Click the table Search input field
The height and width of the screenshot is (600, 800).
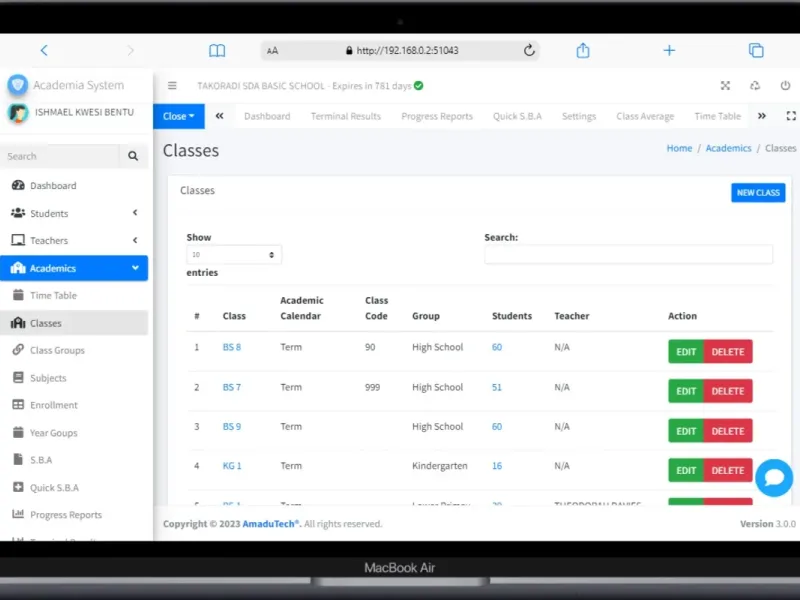tap(628, 254)
